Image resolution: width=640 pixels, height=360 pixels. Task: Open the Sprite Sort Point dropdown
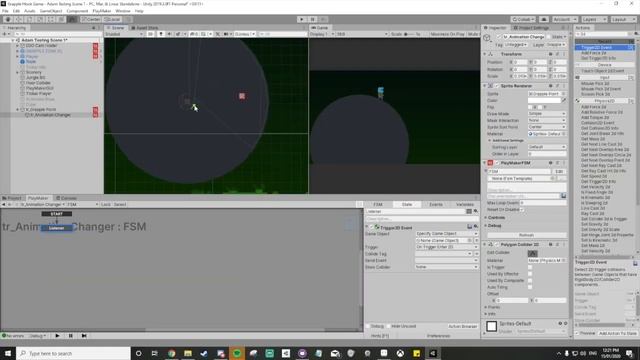pos(547,127)
